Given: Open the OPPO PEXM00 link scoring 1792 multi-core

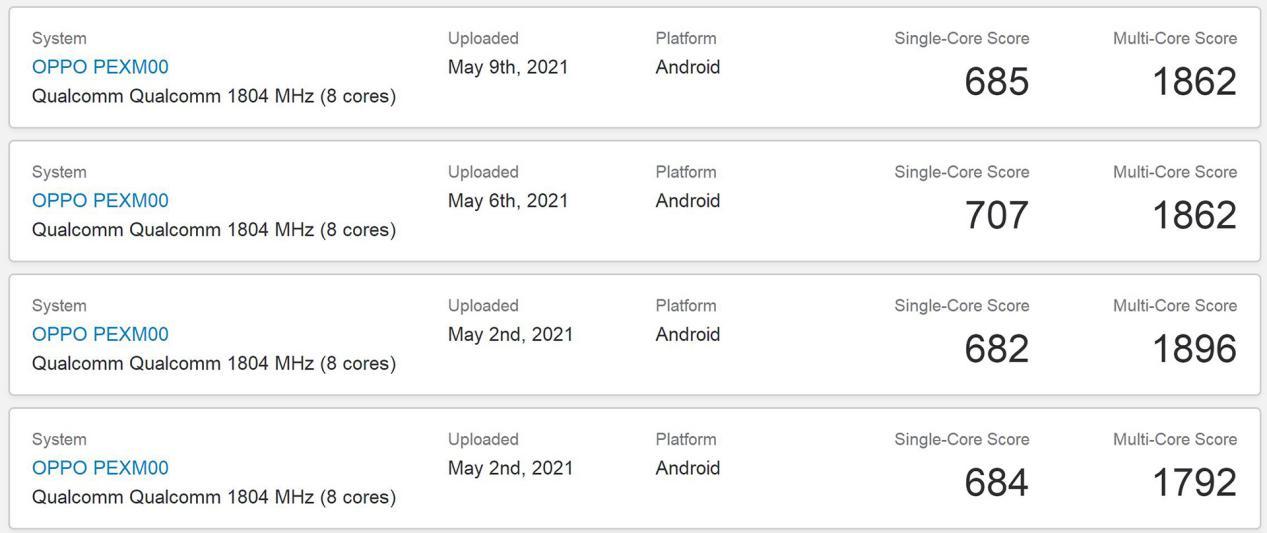Looking at the screenshot, I should click(100, 468).
